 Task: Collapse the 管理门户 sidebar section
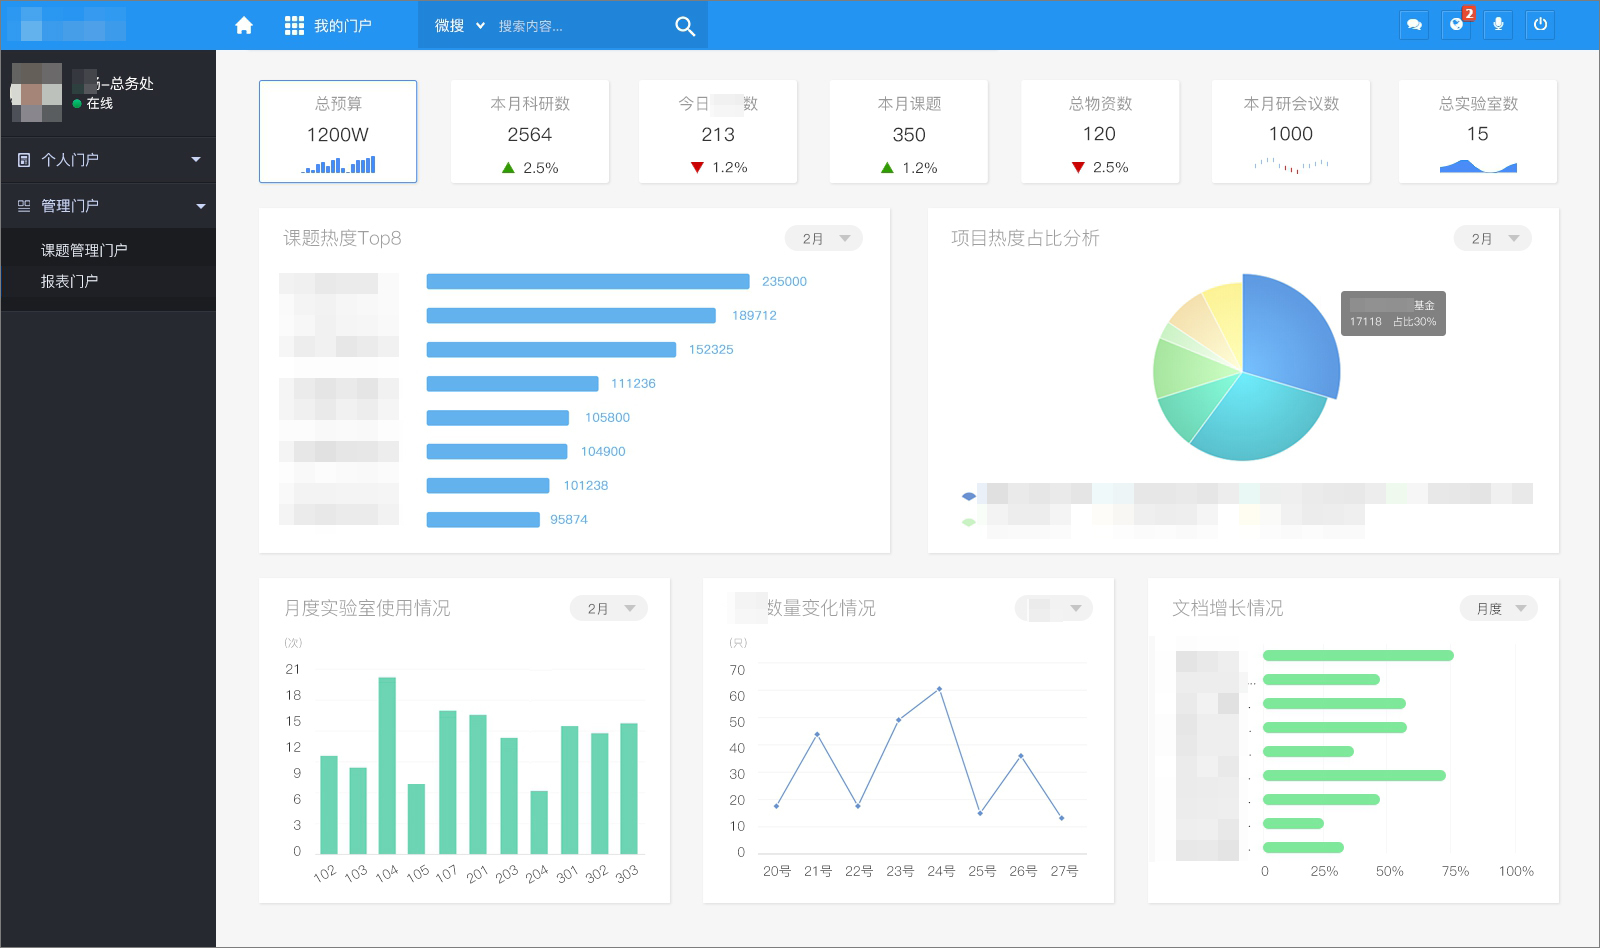coord(201,206)
